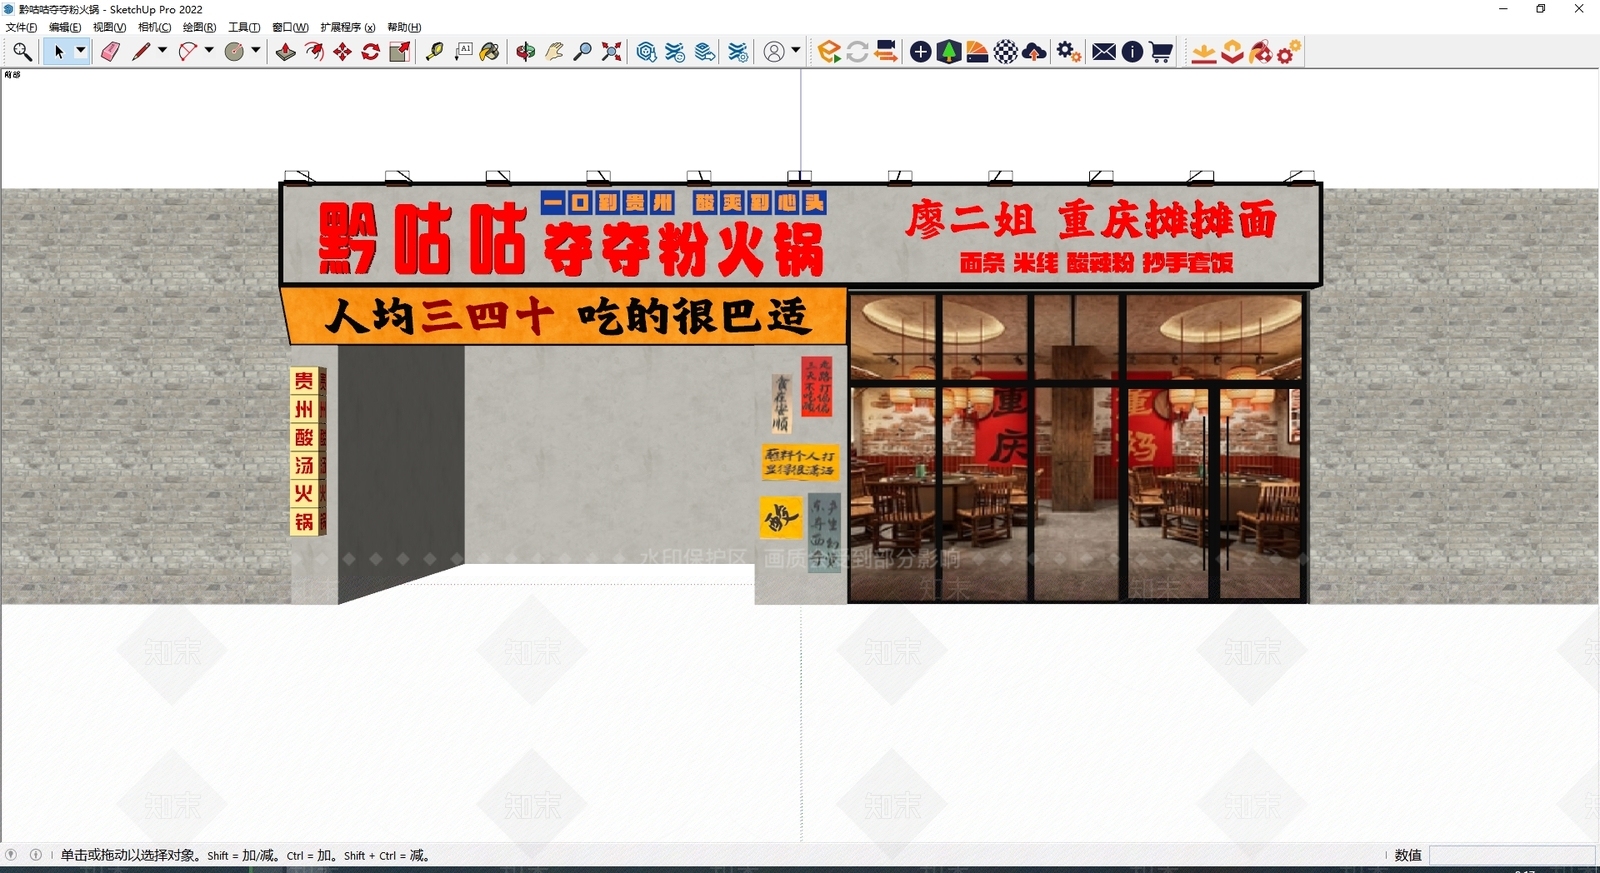This screenshot has height=873, width=1600.
Task: Open the Extension Warehouse icon
Action: click(x=676, y=52)
